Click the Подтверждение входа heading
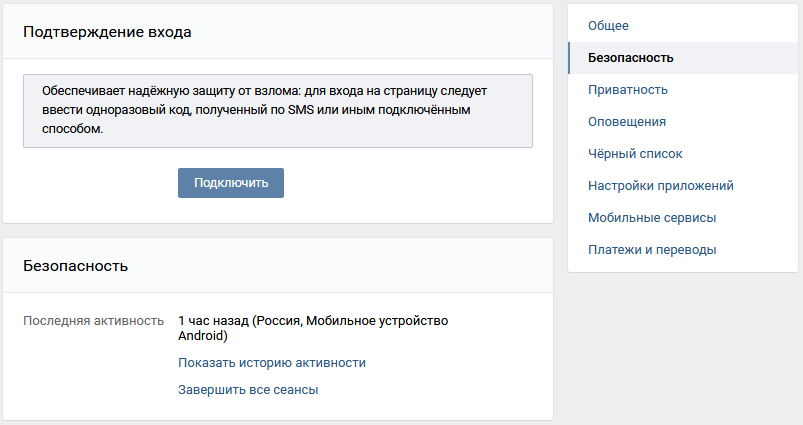Viewport: 803px width, 425px height. (x=107, y=32)
